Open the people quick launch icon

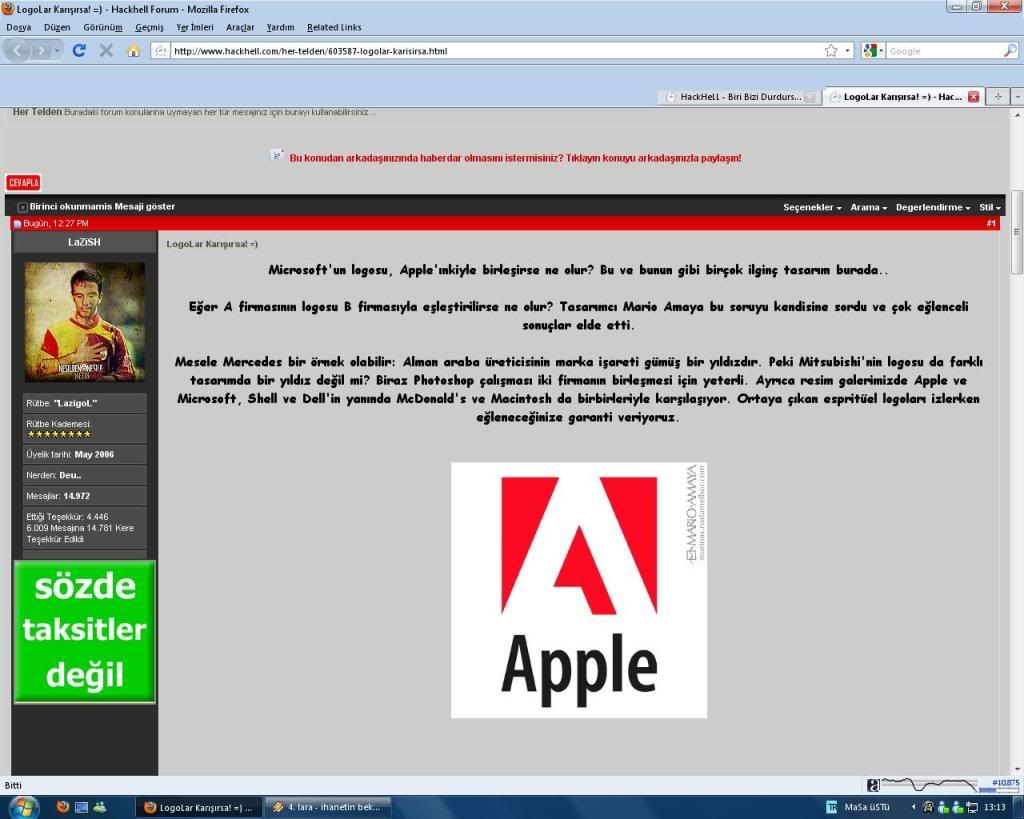pyautogui.click(x=100, y=807)
